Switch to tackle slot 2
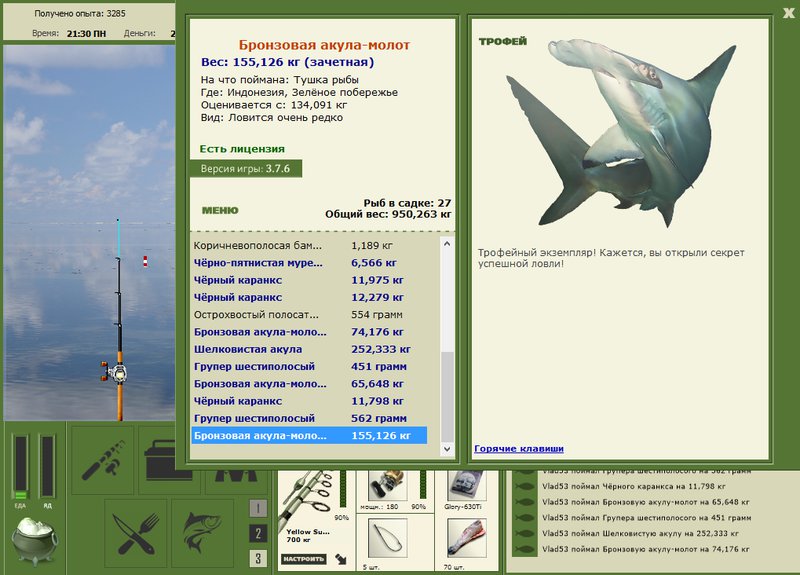 click(x=258, y=533)
